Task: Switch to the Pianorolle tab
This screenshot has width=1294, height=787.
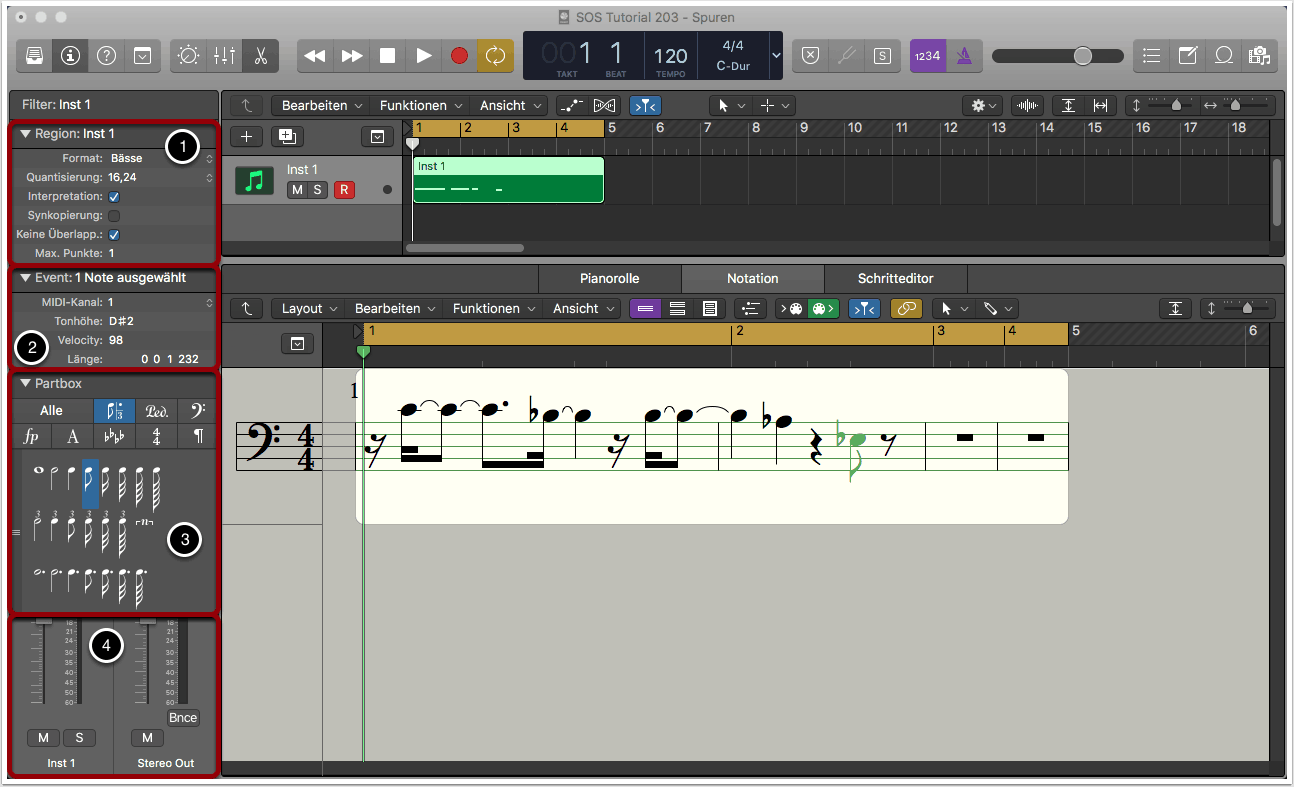Action: 609,278
